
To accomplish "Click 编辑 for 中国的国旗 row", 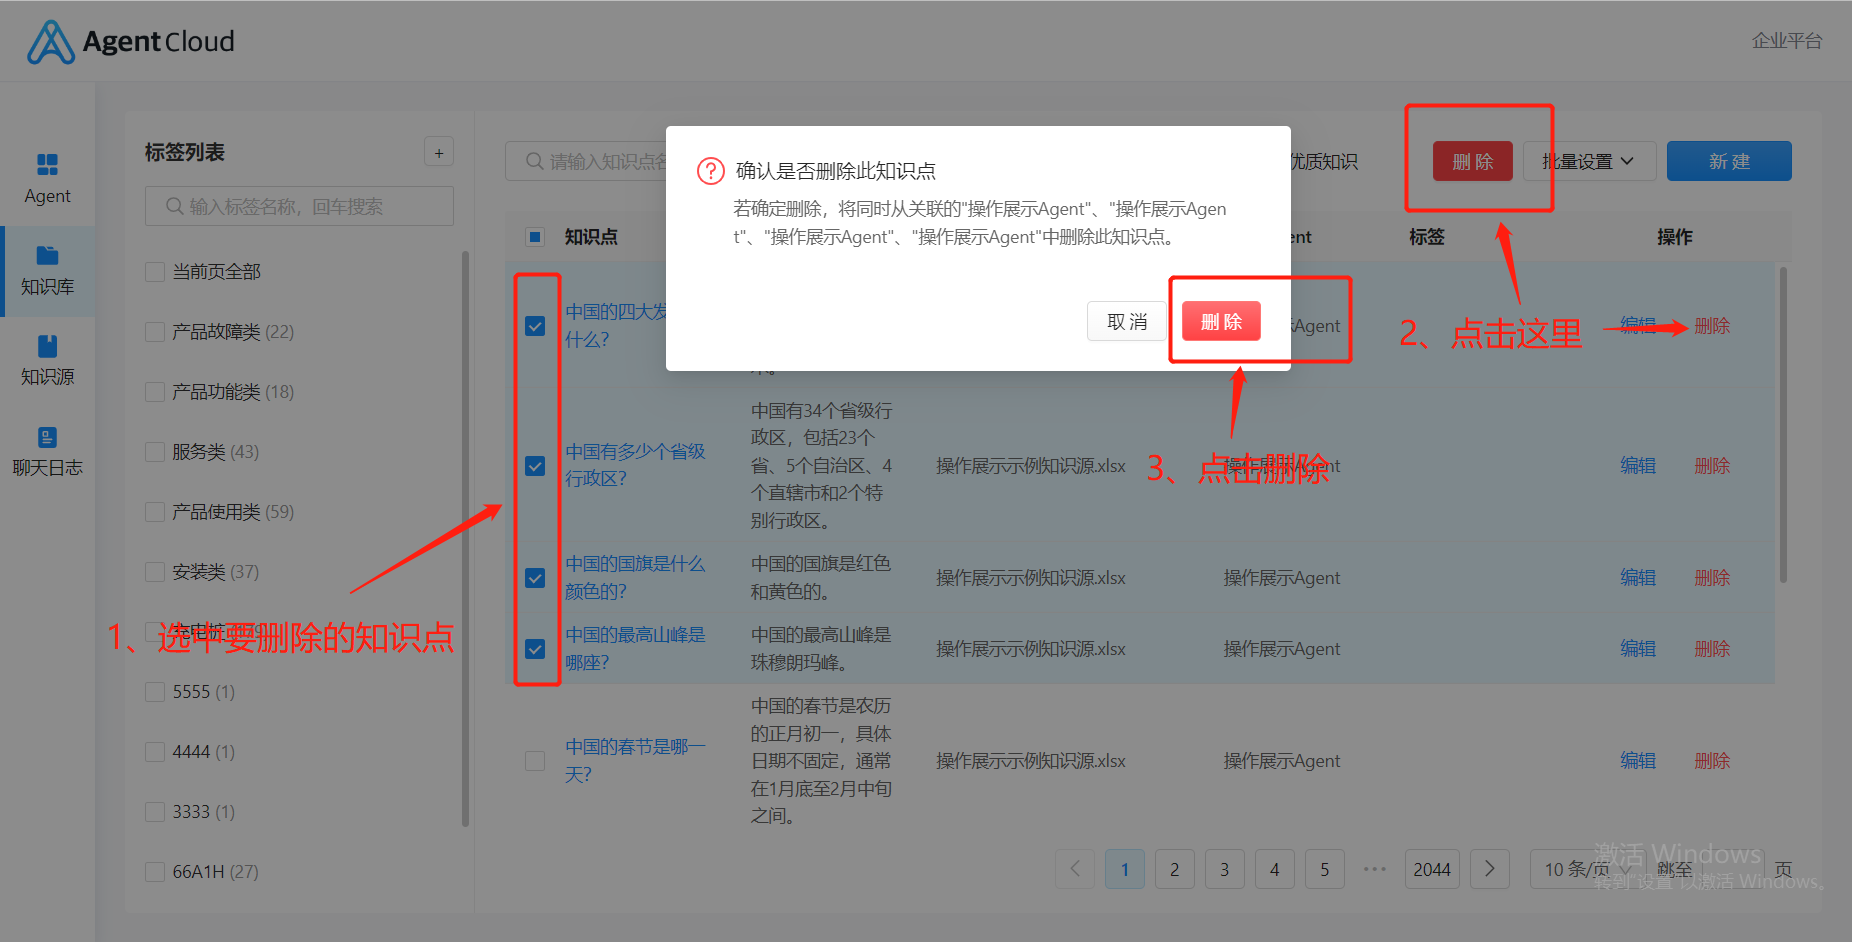I will click(x=1638, y=578).
